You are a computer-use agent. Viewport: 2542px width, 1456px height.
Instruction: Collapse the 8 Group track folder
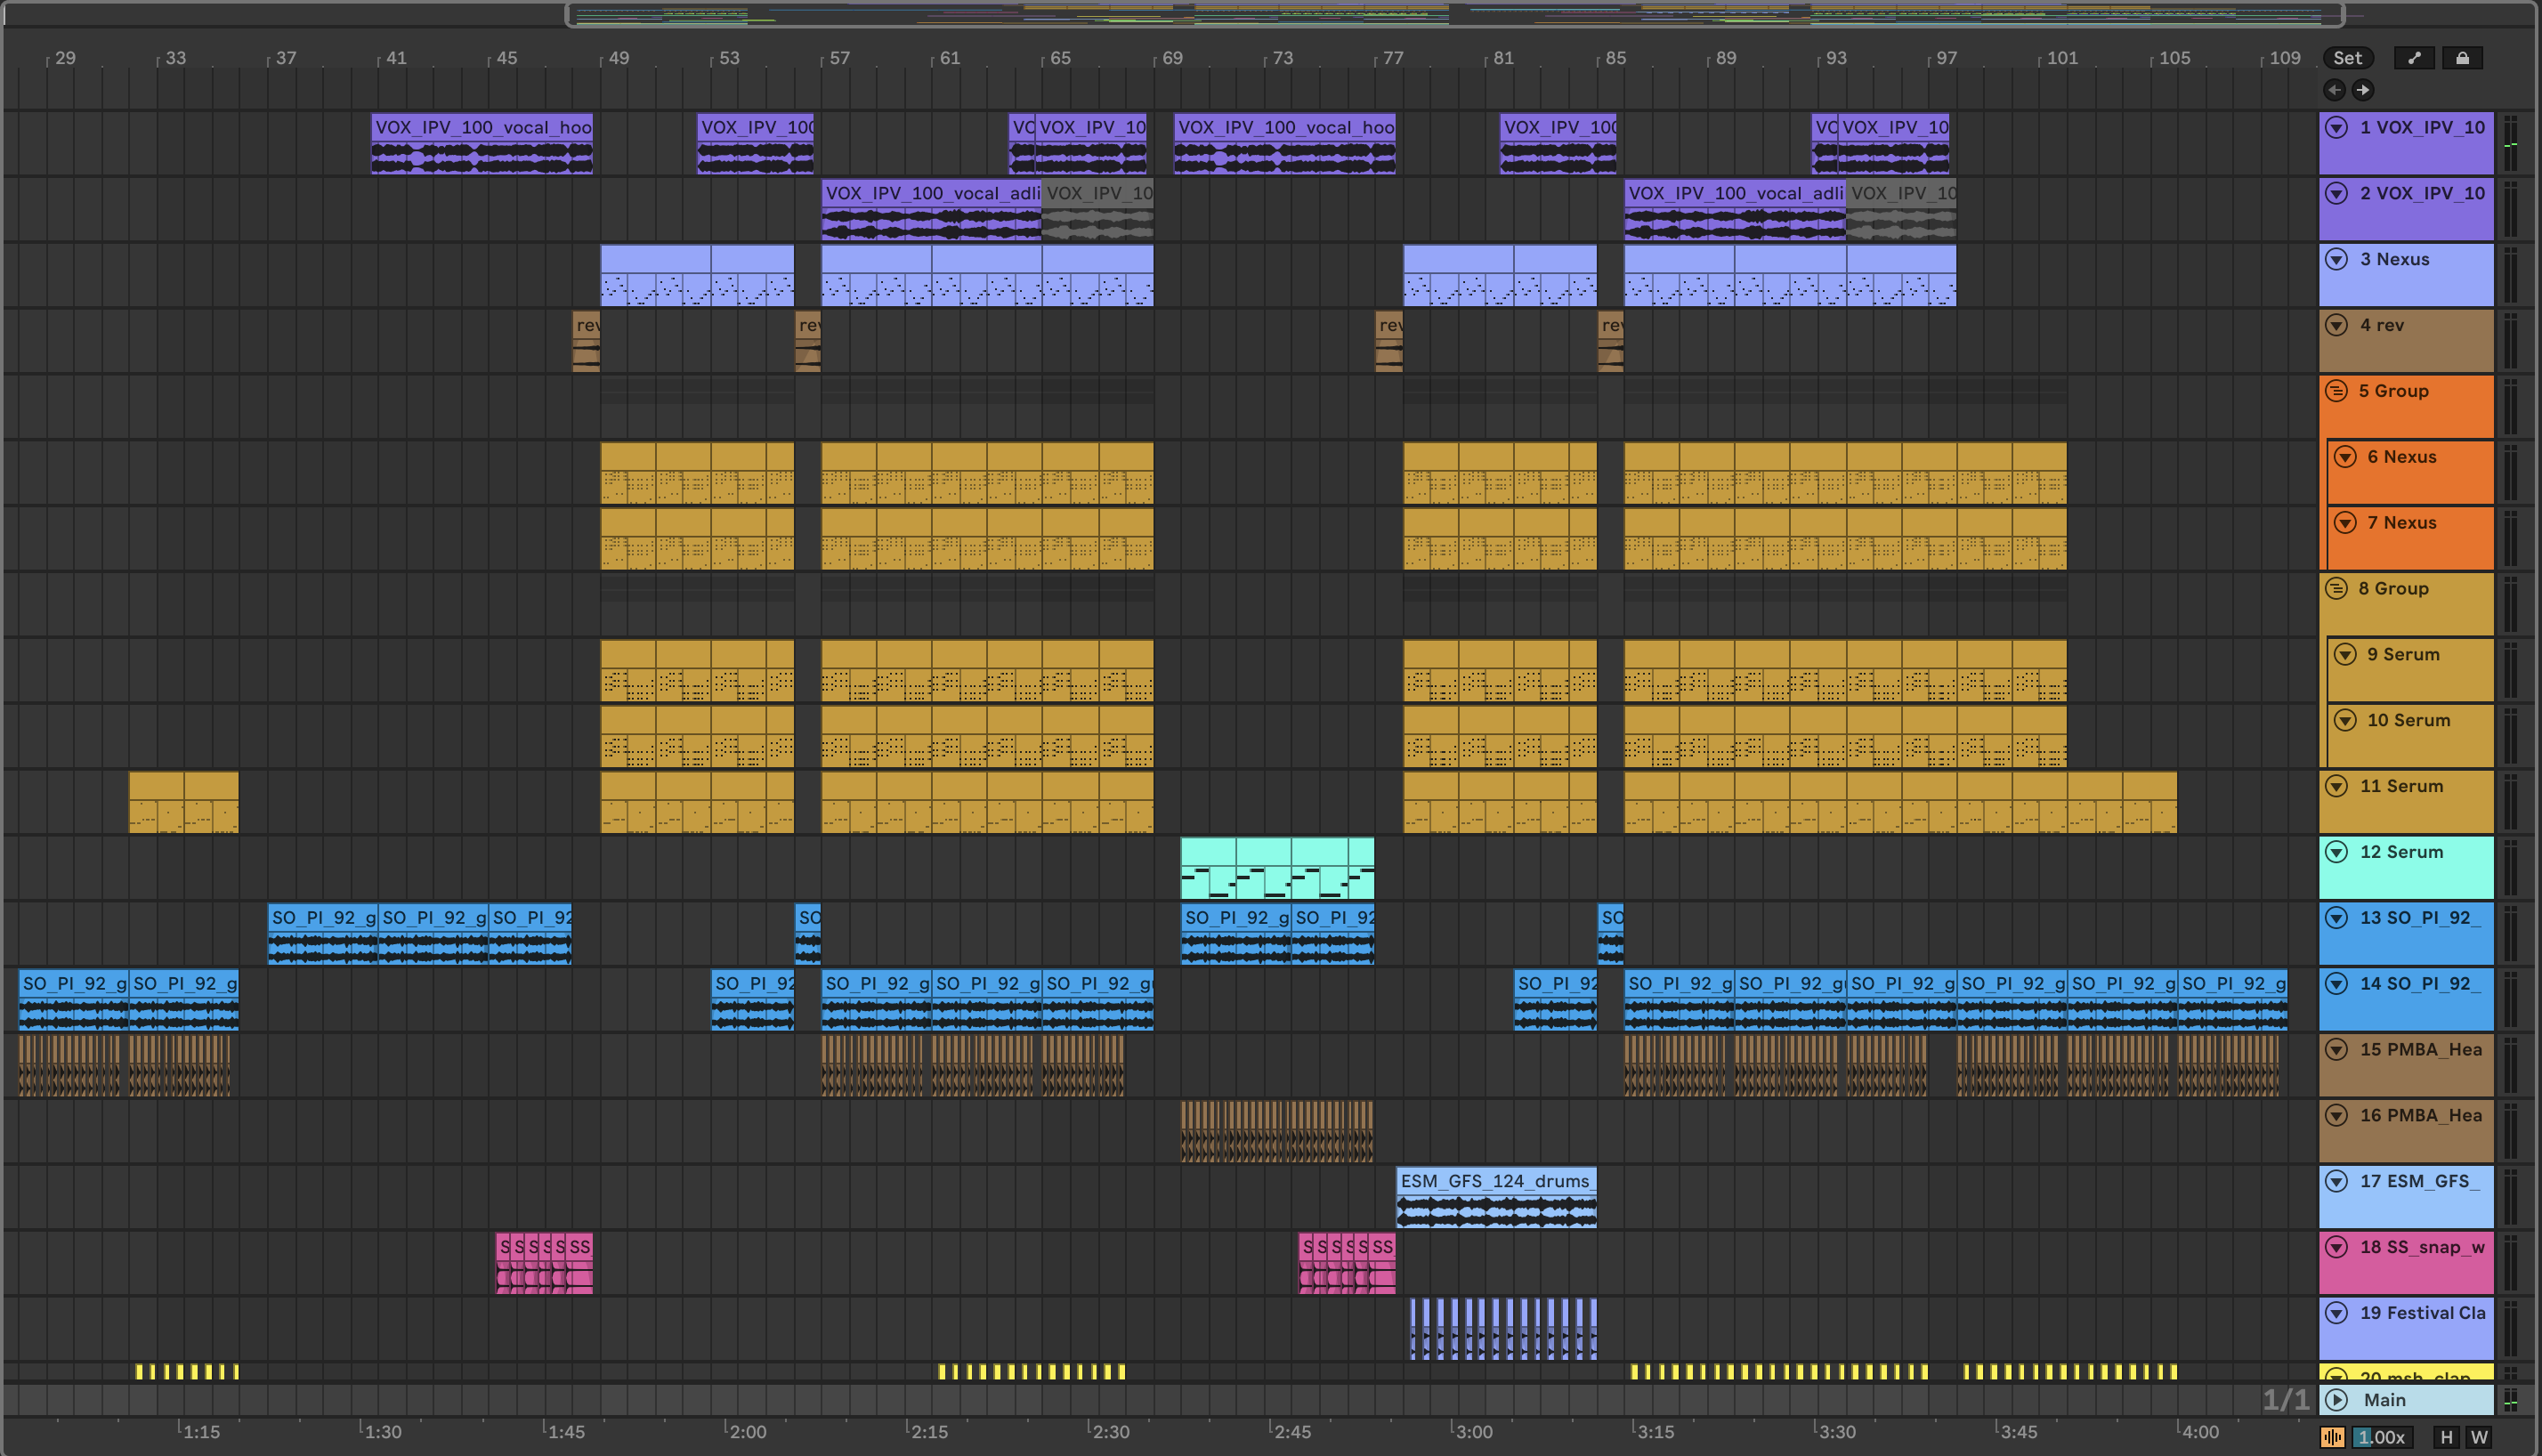(2336, 588)
